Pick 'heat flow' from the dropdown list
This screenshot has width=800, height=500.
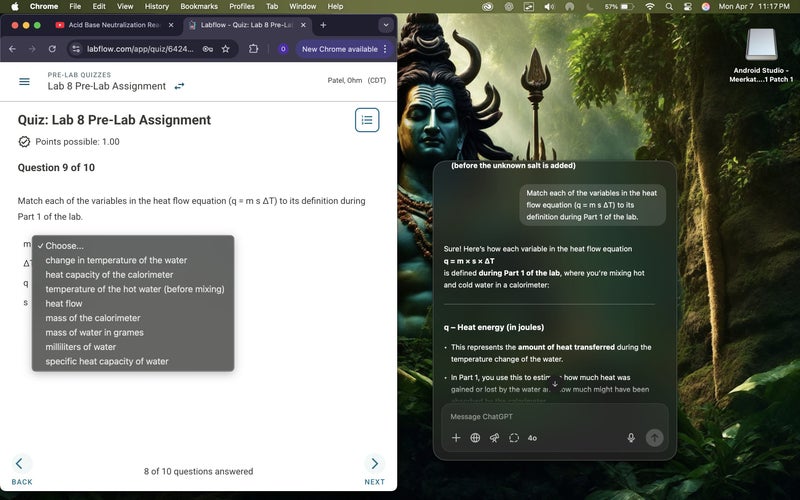pyautogui.click(x=64, y=303)
